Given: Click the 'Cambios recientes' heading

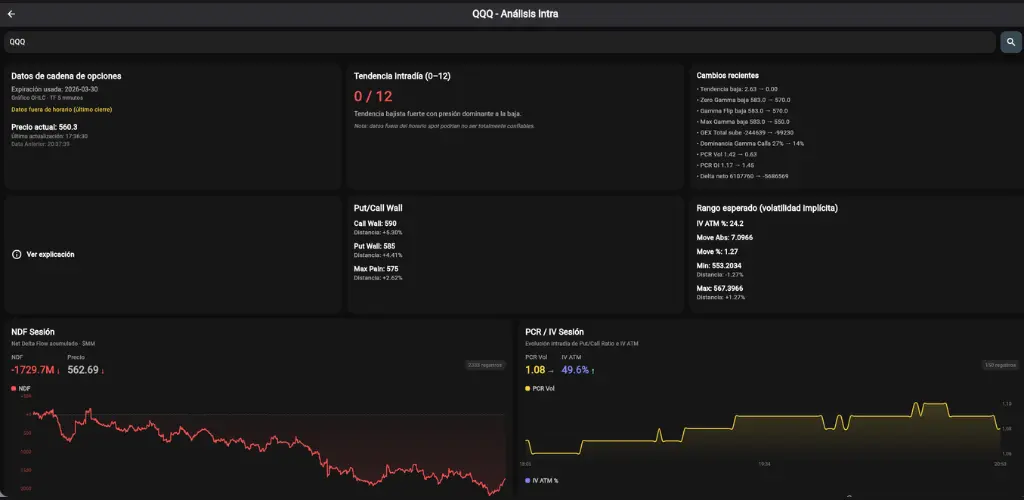Looking at the screenshot, I should coord(728,76).
